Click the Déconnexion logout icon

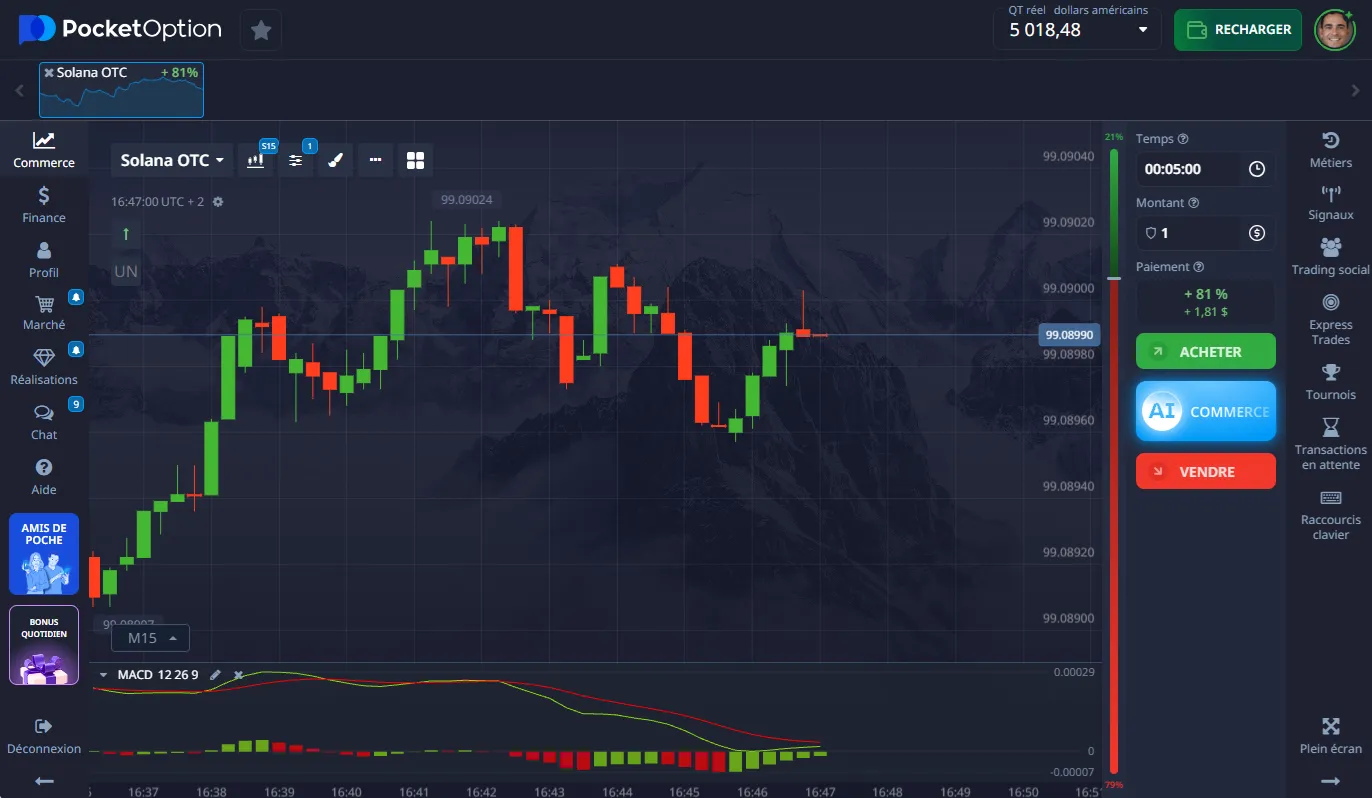pyautogui.click(x=44, y=726)
